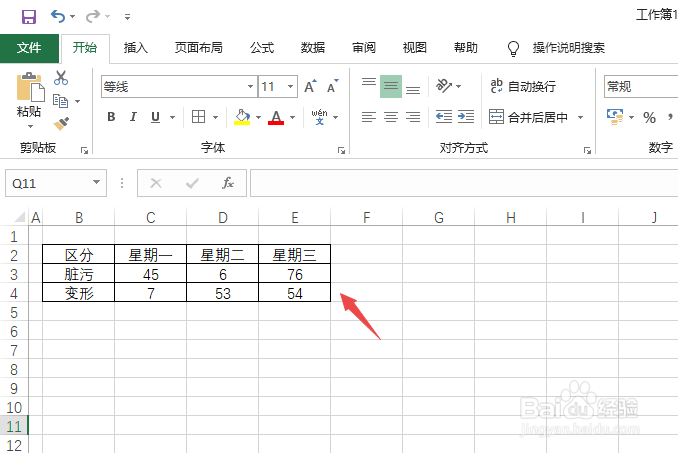Open the 合并后居中 dropdown arrow
The height and width of the screenshot is (453, 678).
(x=580, y=117)
